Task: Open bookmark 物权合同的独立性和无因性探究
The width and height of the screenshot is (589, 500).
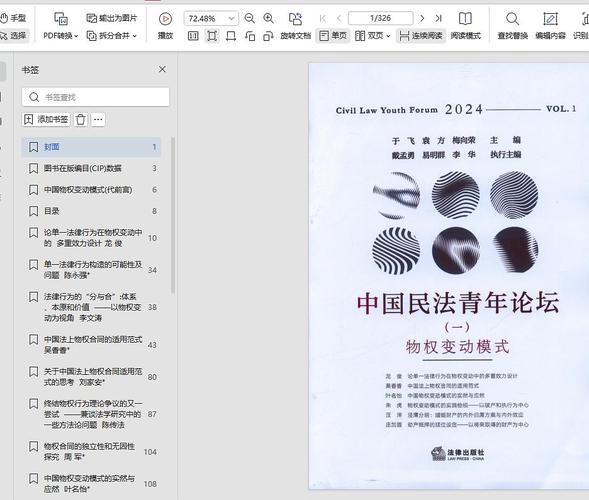Action: tap(91, 452)
